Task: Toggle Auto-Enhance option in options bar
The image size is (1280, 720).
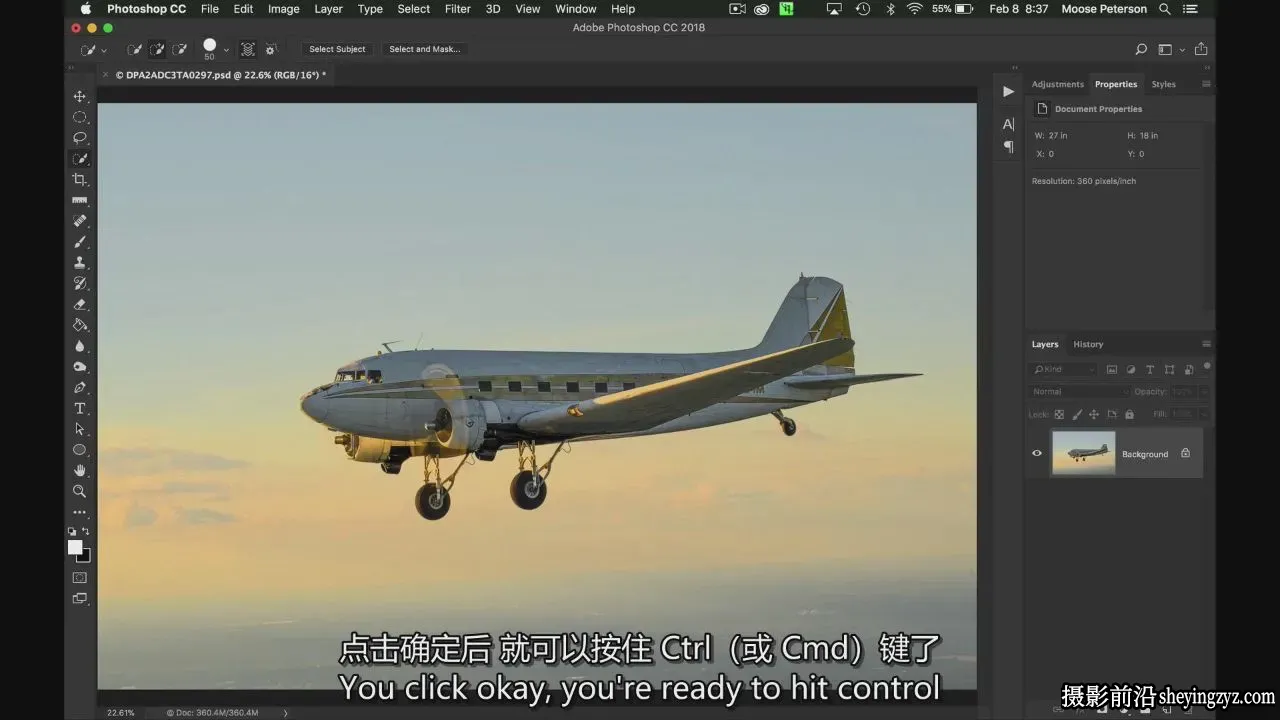Action: [270, 49]
